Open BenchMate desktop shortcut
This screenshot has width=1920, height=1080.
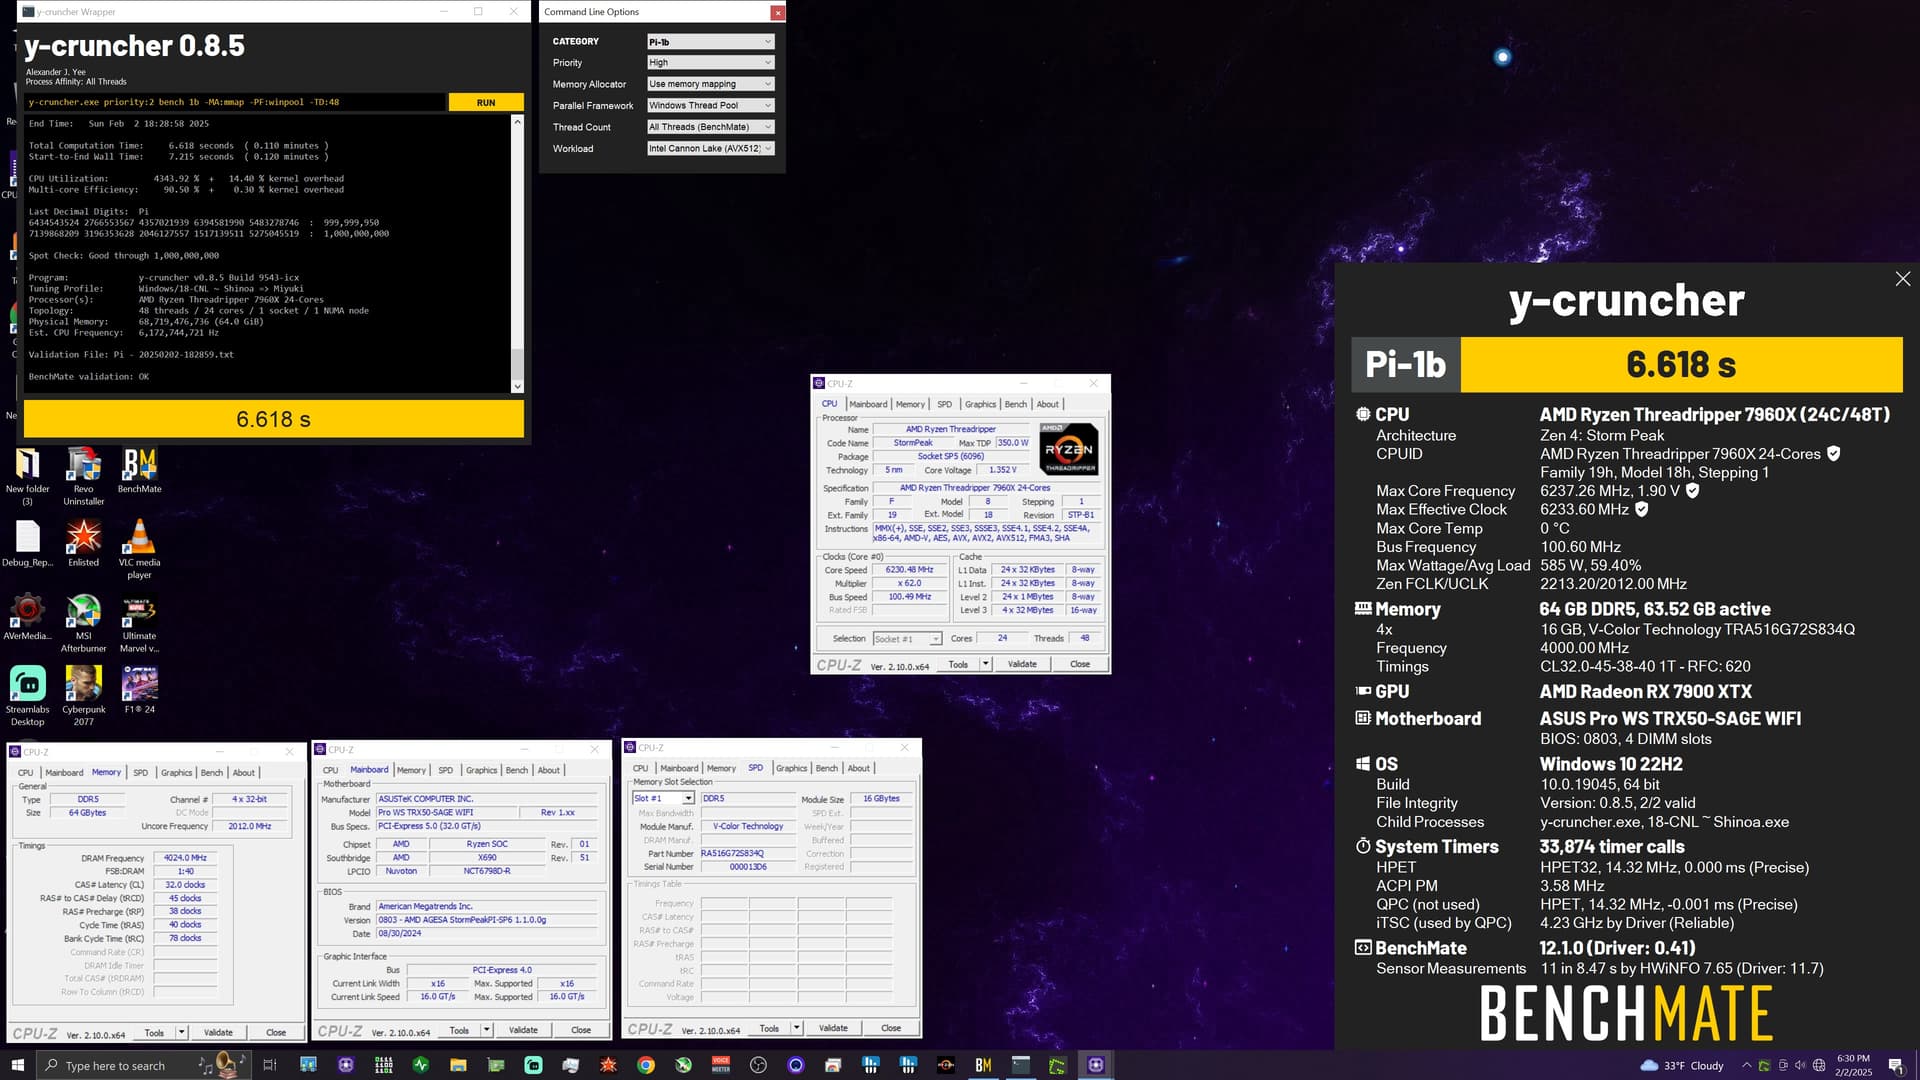point(139,466)
